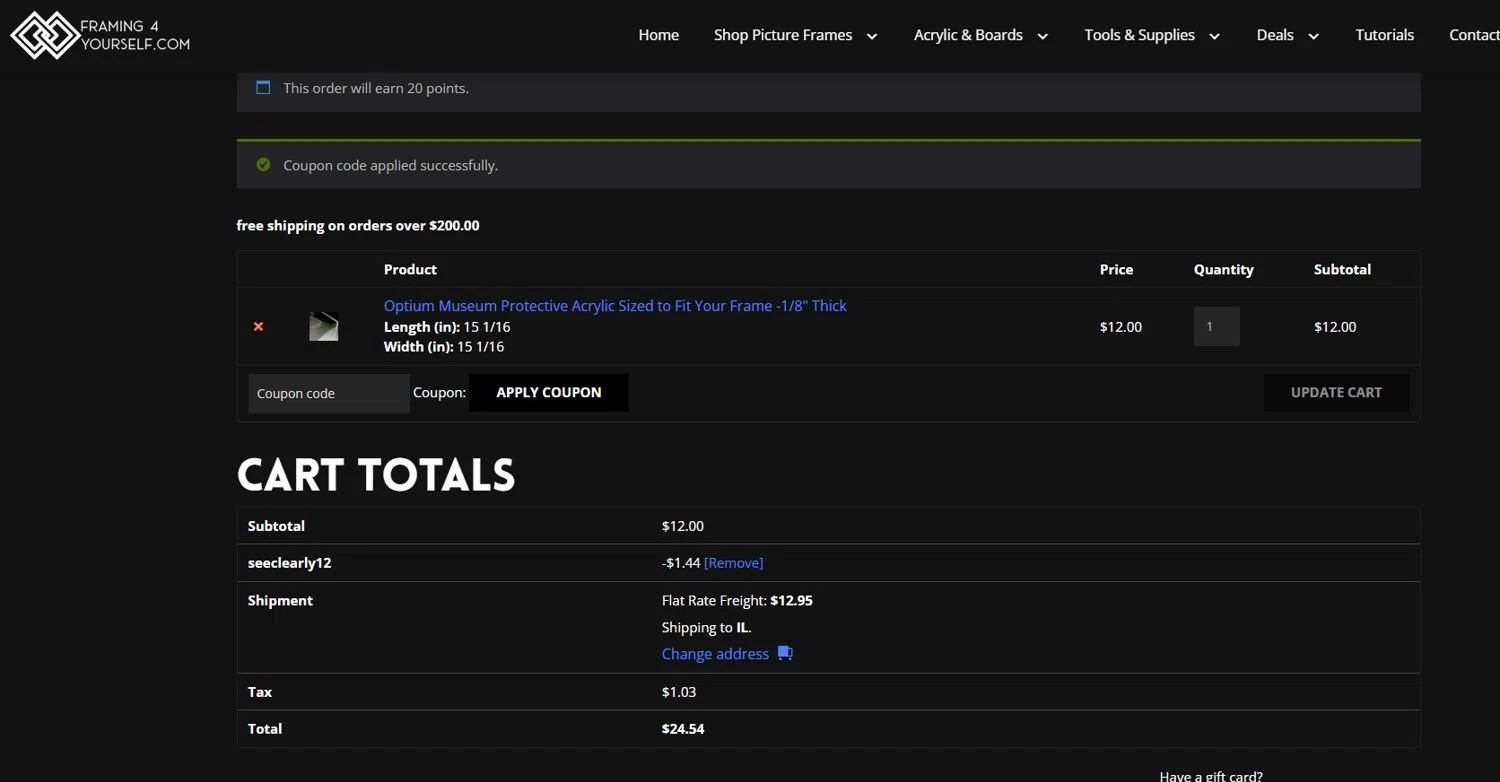This screenshot has height=782, width=1500.
Task: Click the quantity field showing 1
Action: (1216, 327)
